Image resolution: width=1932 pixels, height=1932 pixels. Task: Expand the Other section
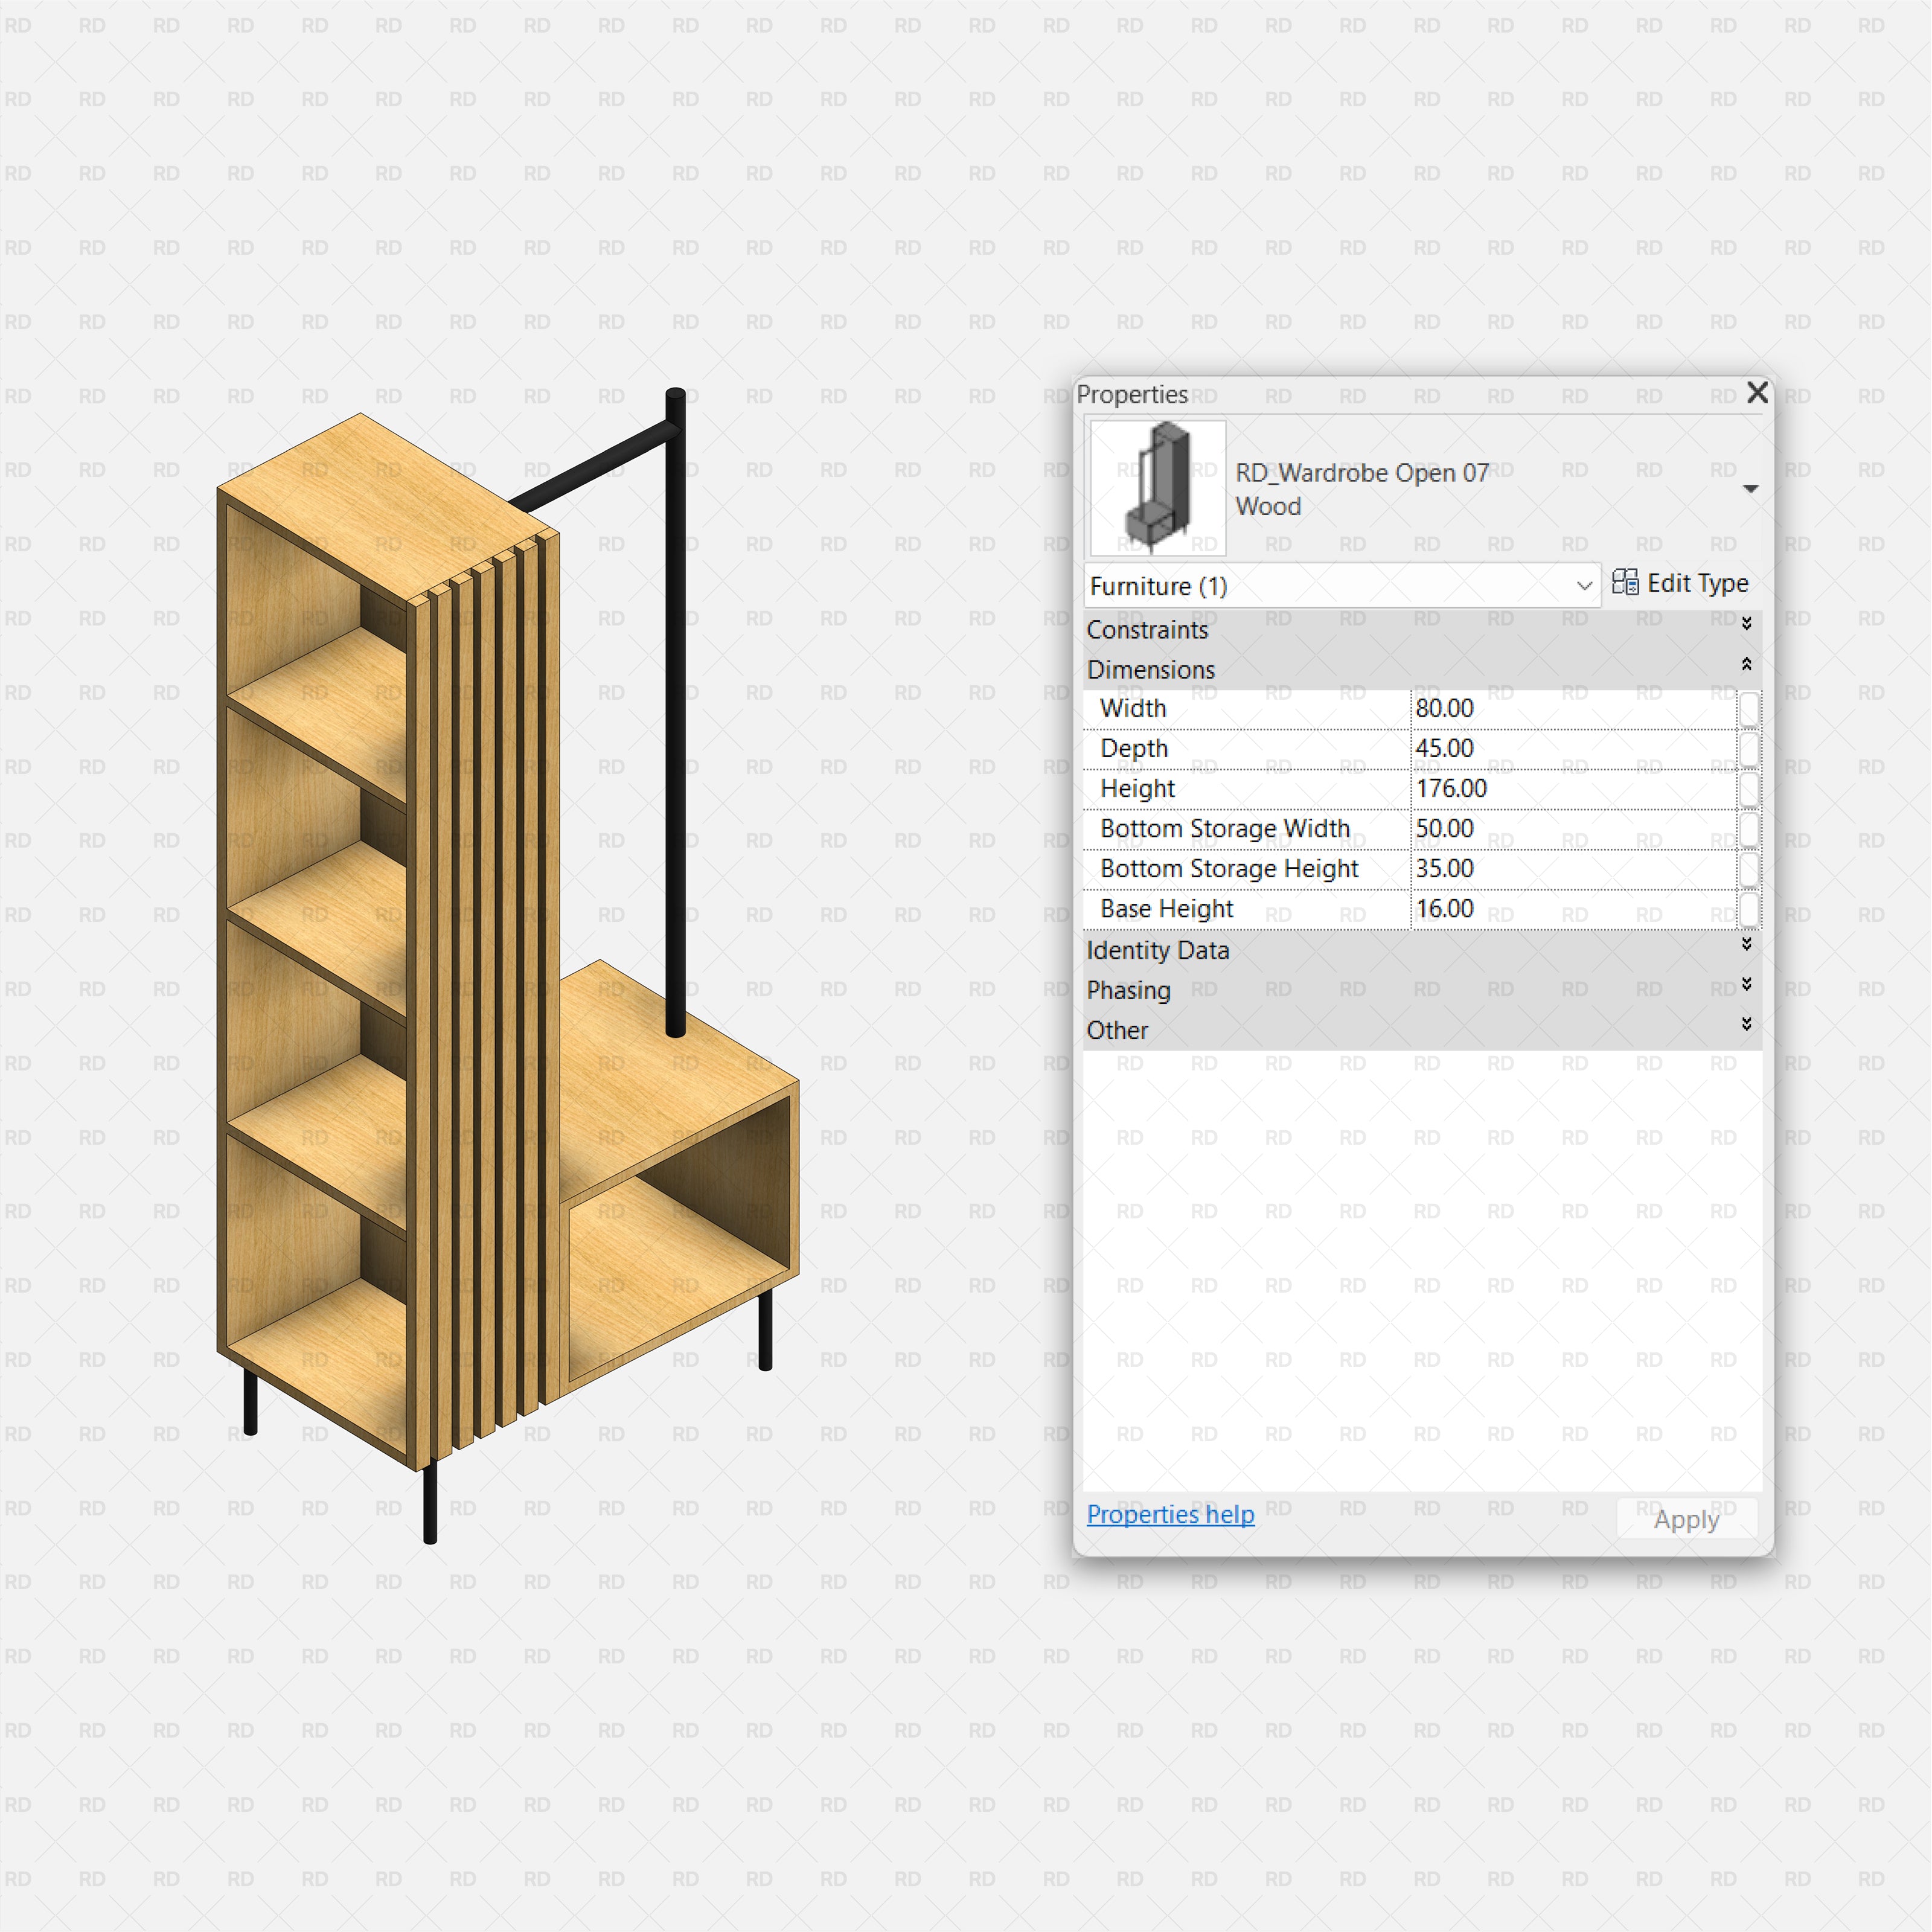click(1747, 1024)
